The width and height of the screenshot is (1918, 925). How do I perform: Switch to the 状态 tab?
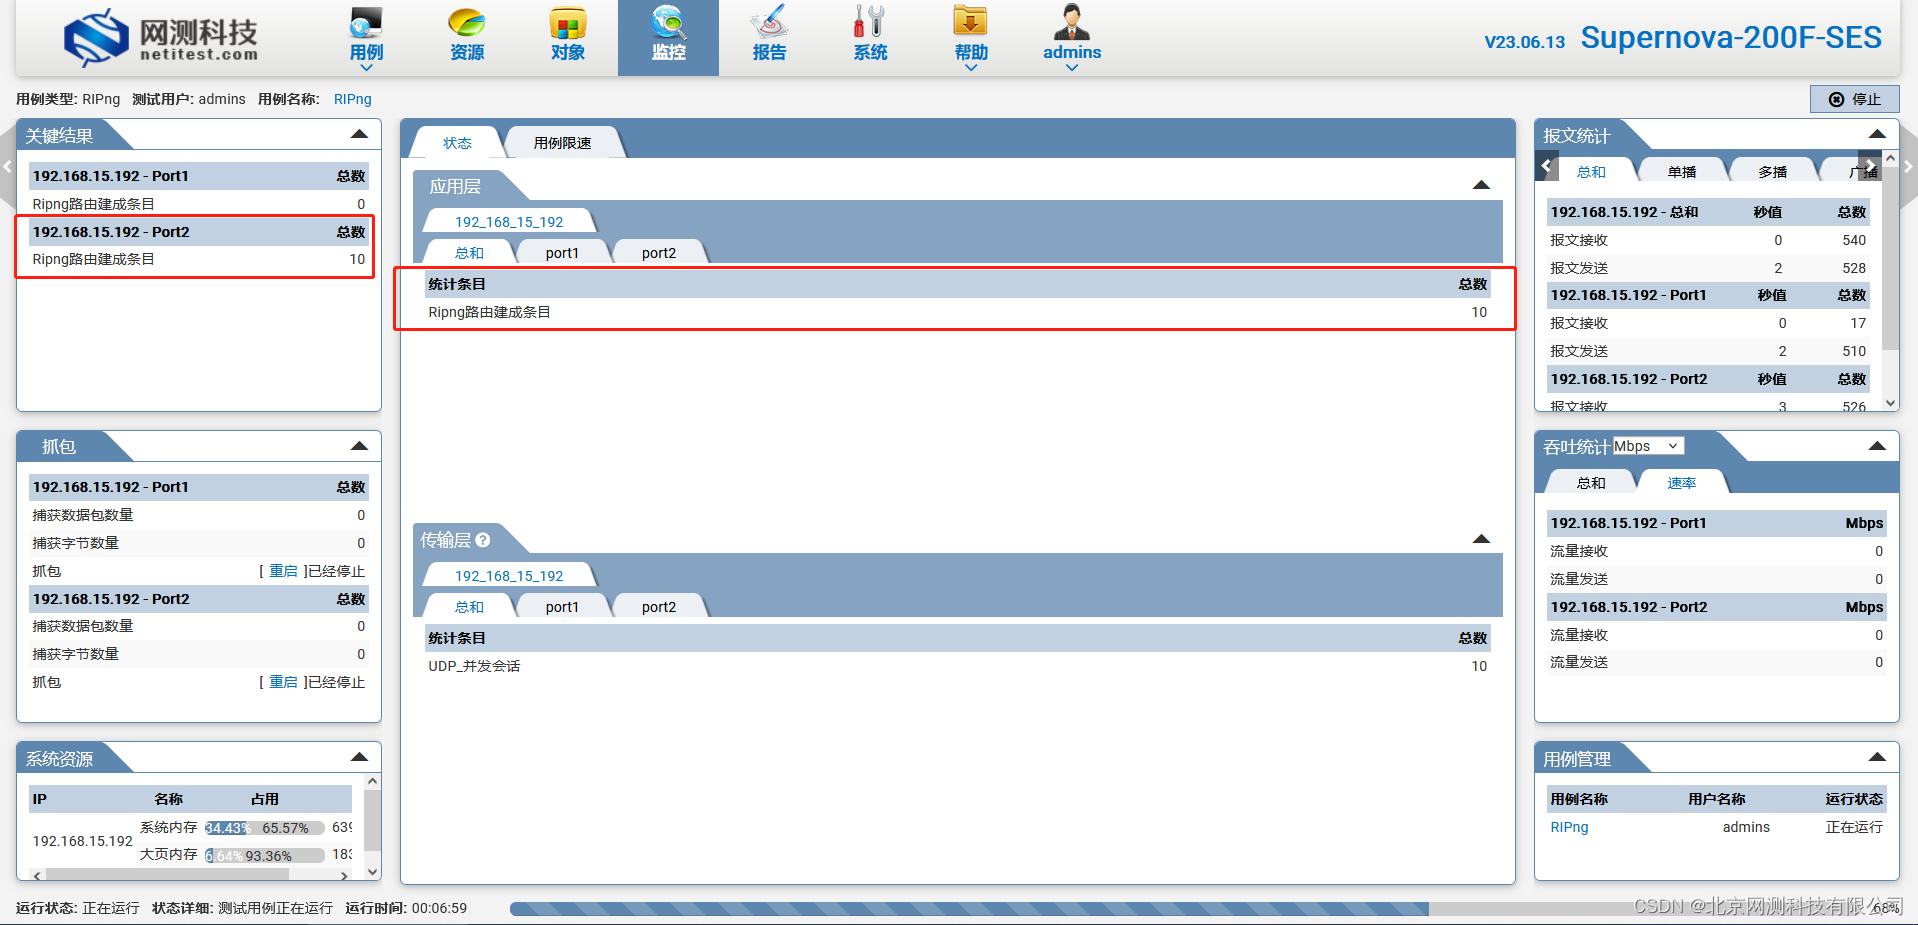[x=457, y=143]
